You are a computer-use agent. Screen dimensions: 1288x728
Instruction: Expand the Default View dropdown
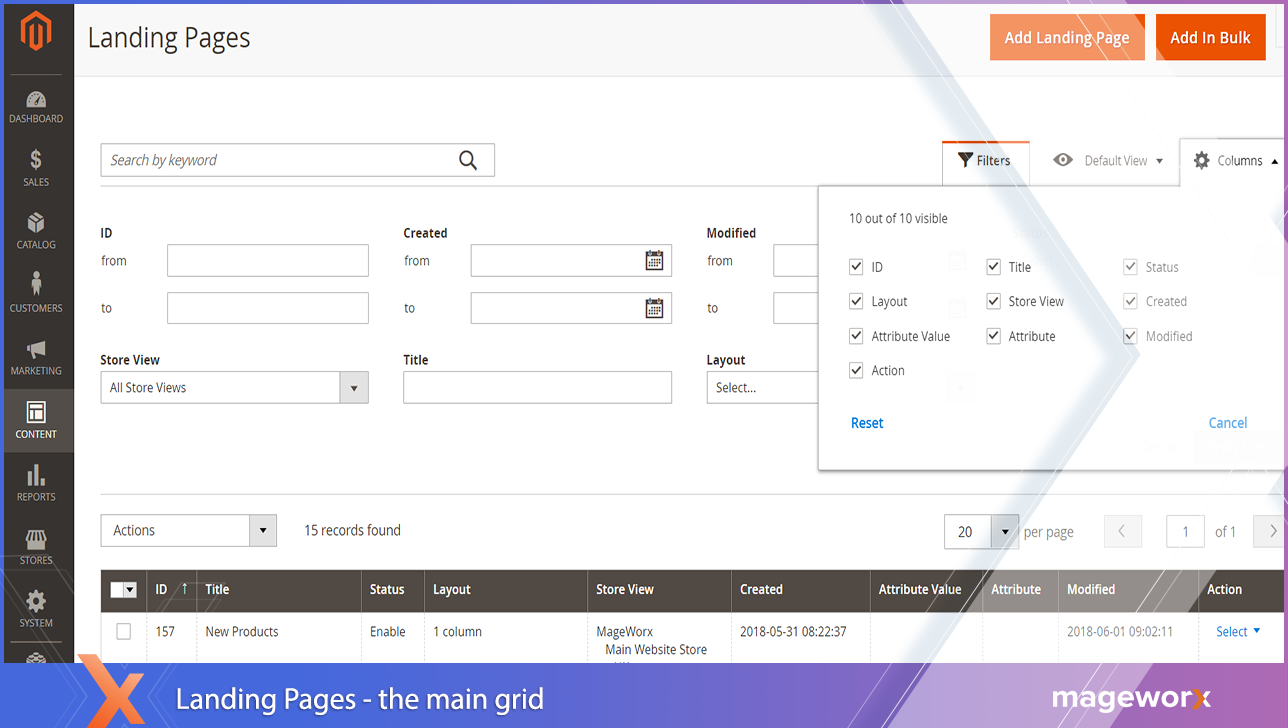point(1109,160)
